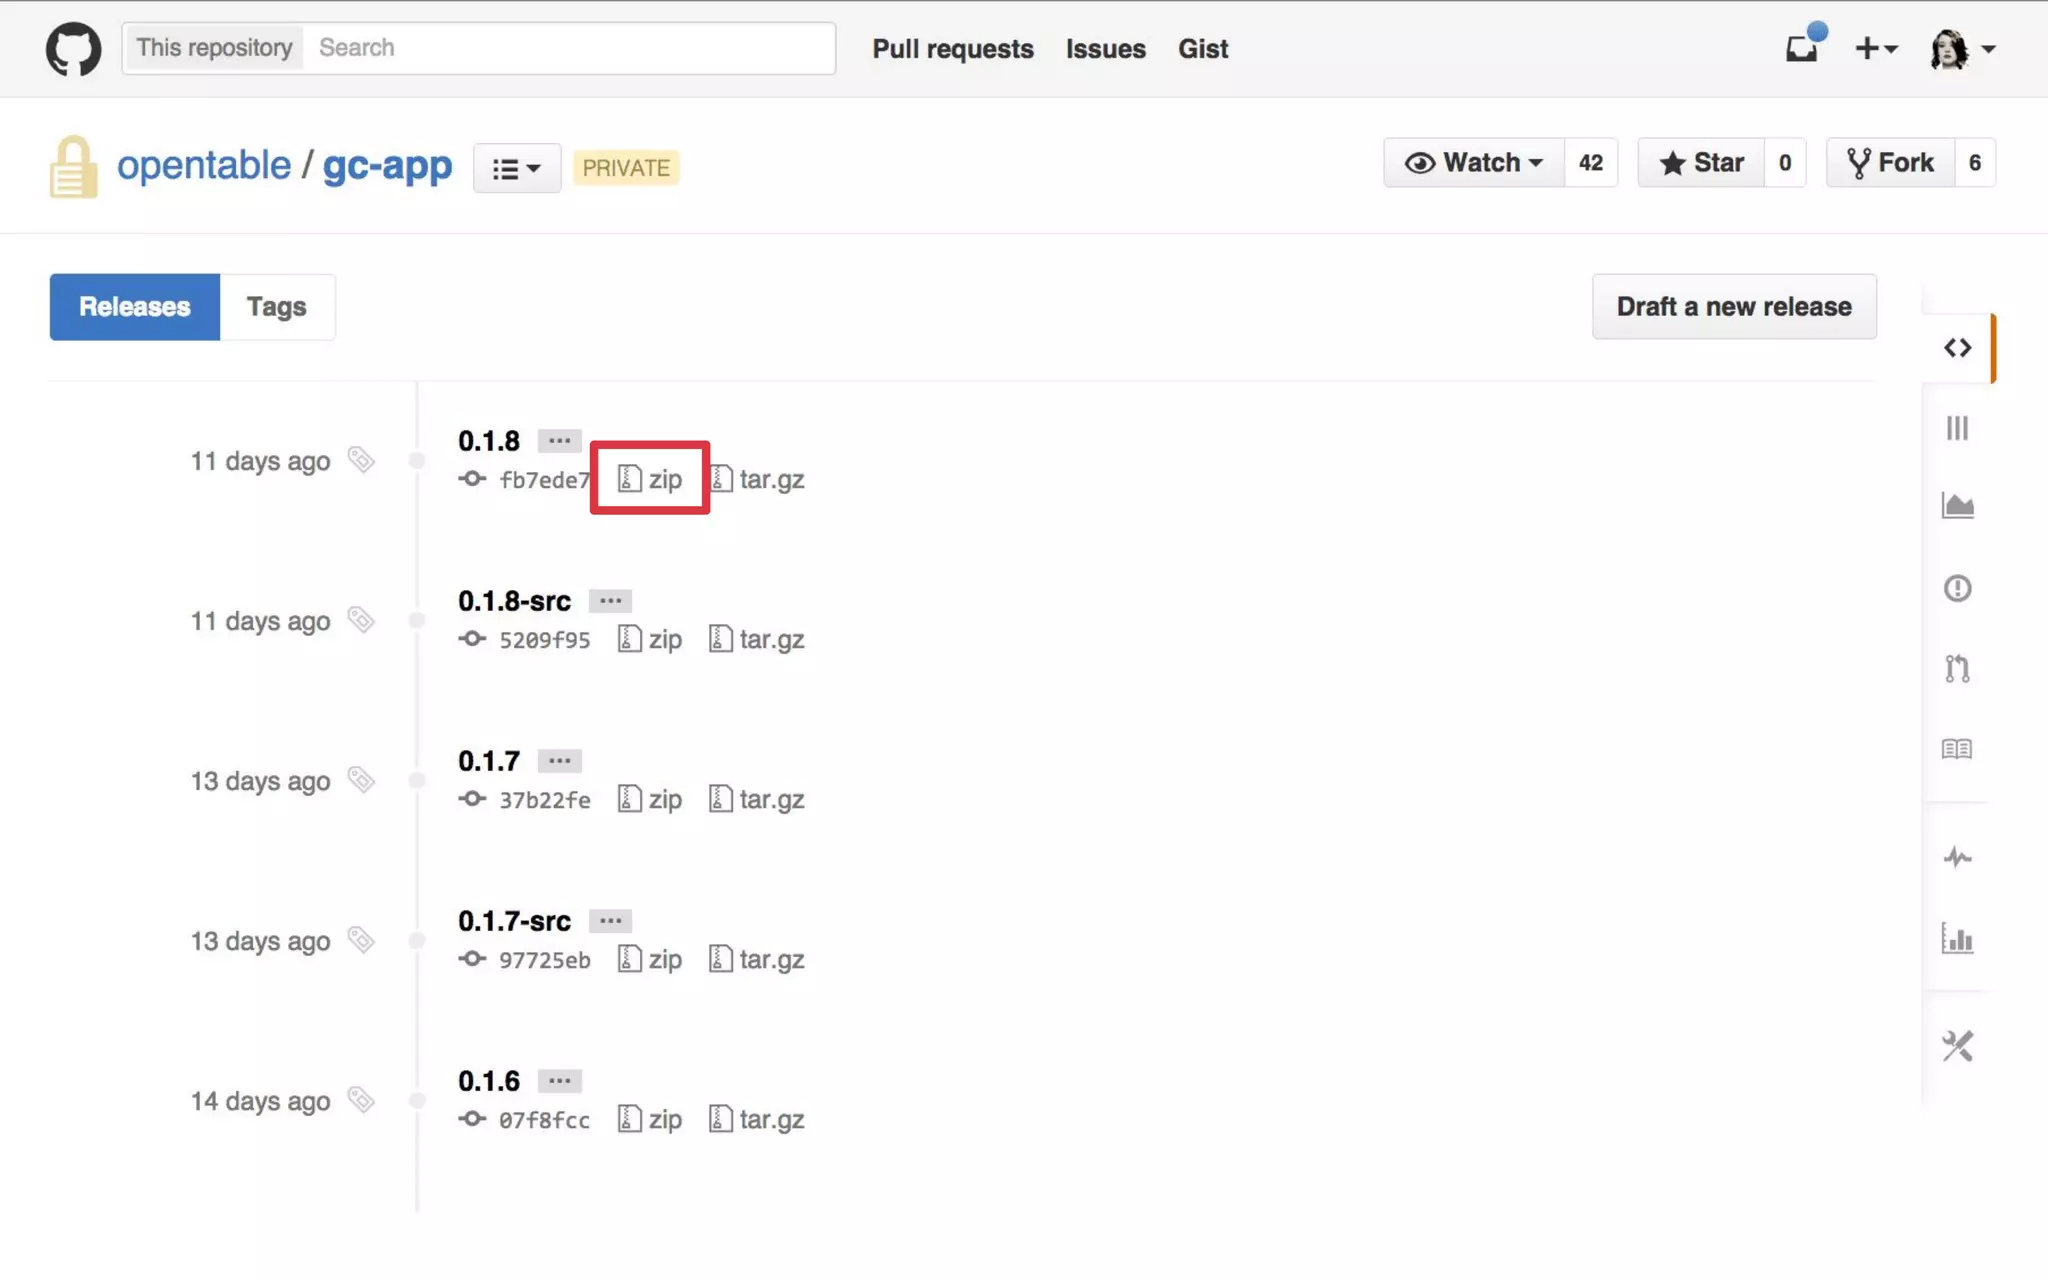Image resolution: width=2048 pixels, height=1280 pixels.
Task: Open the plus create-new dropdown
Action: tap(1875, 48)
